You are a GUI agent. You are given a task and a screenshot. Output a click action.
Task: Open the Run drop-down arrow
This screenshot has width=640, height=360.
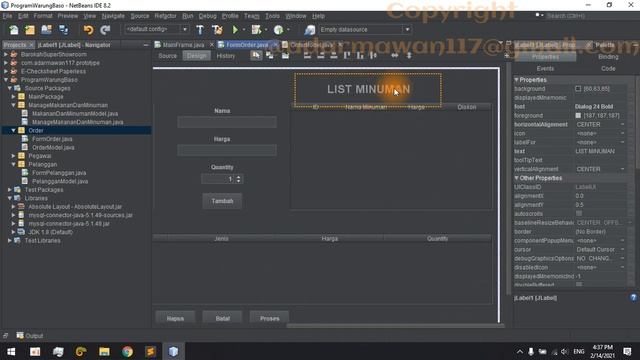[244, 30]
